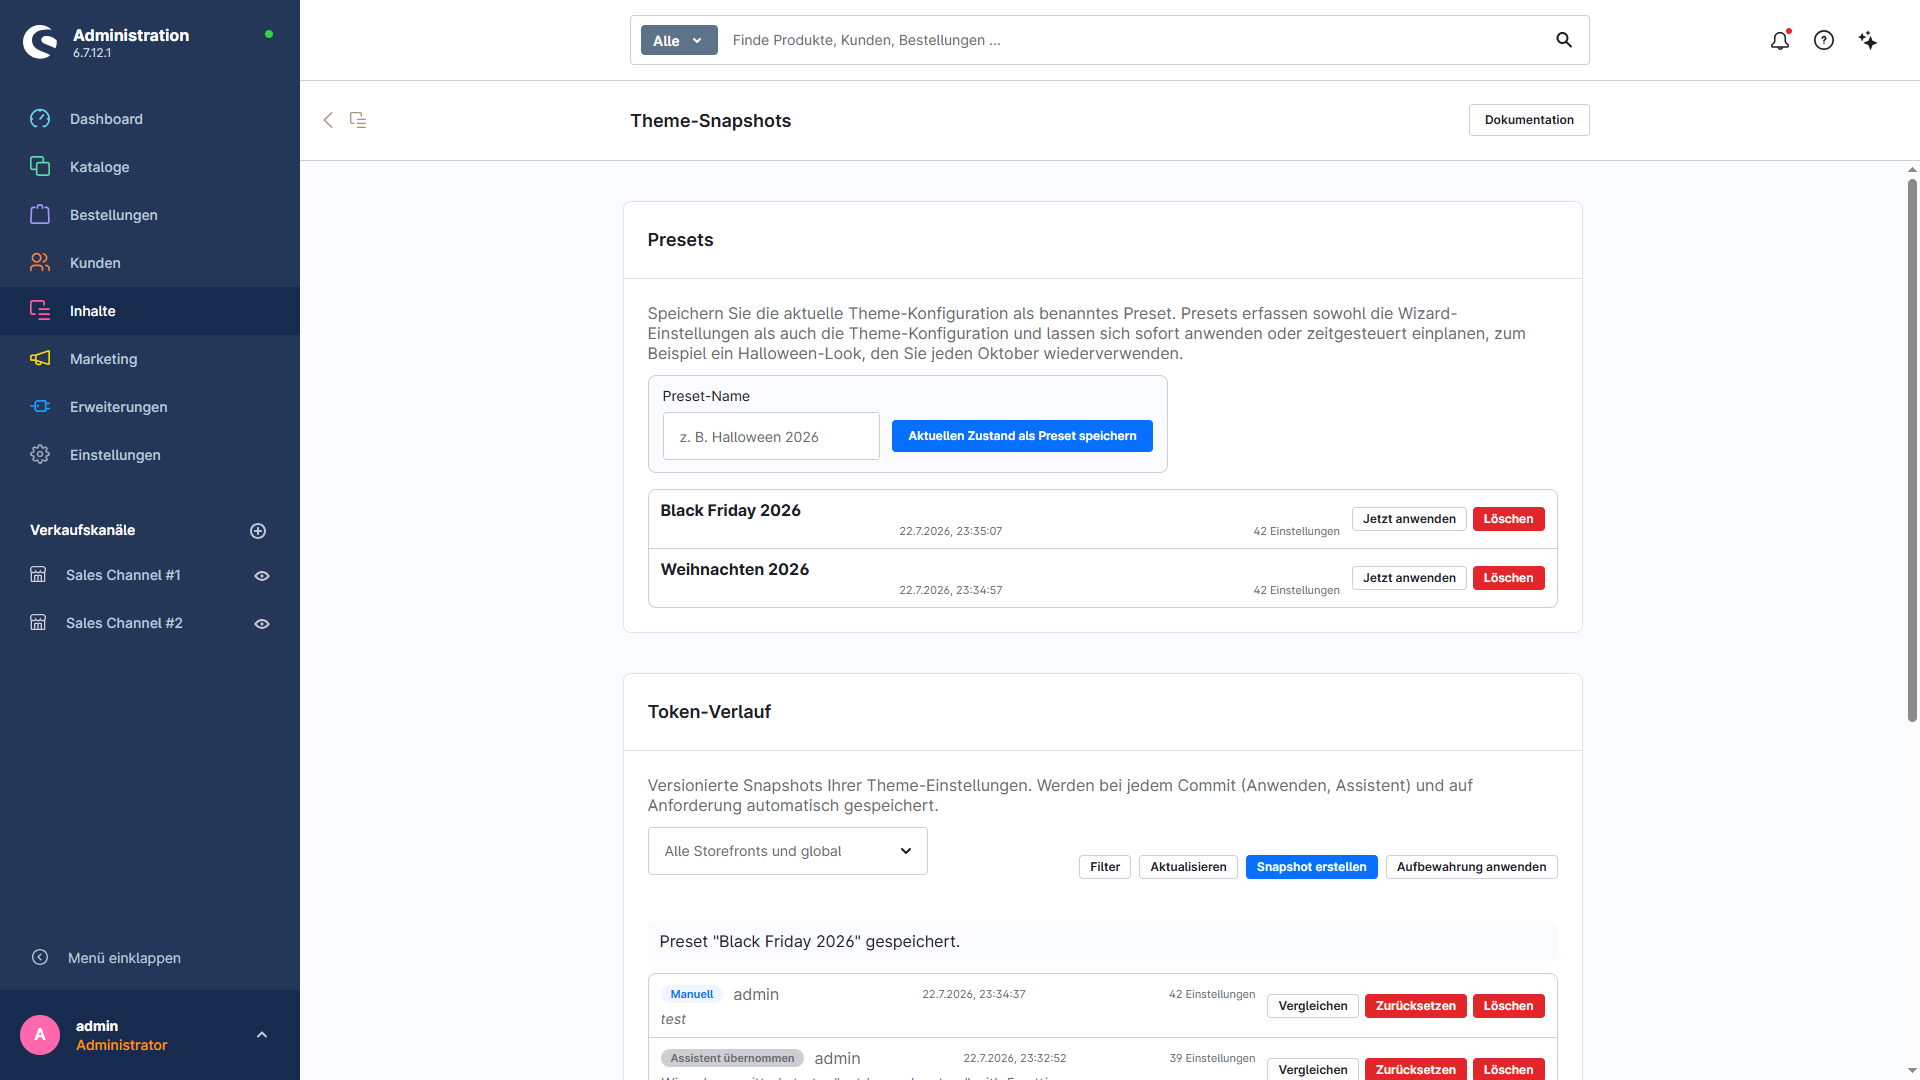Toggle visibility eye for Sales Channel #1
Viewport: 1920px width, 1080px height.
262,576
